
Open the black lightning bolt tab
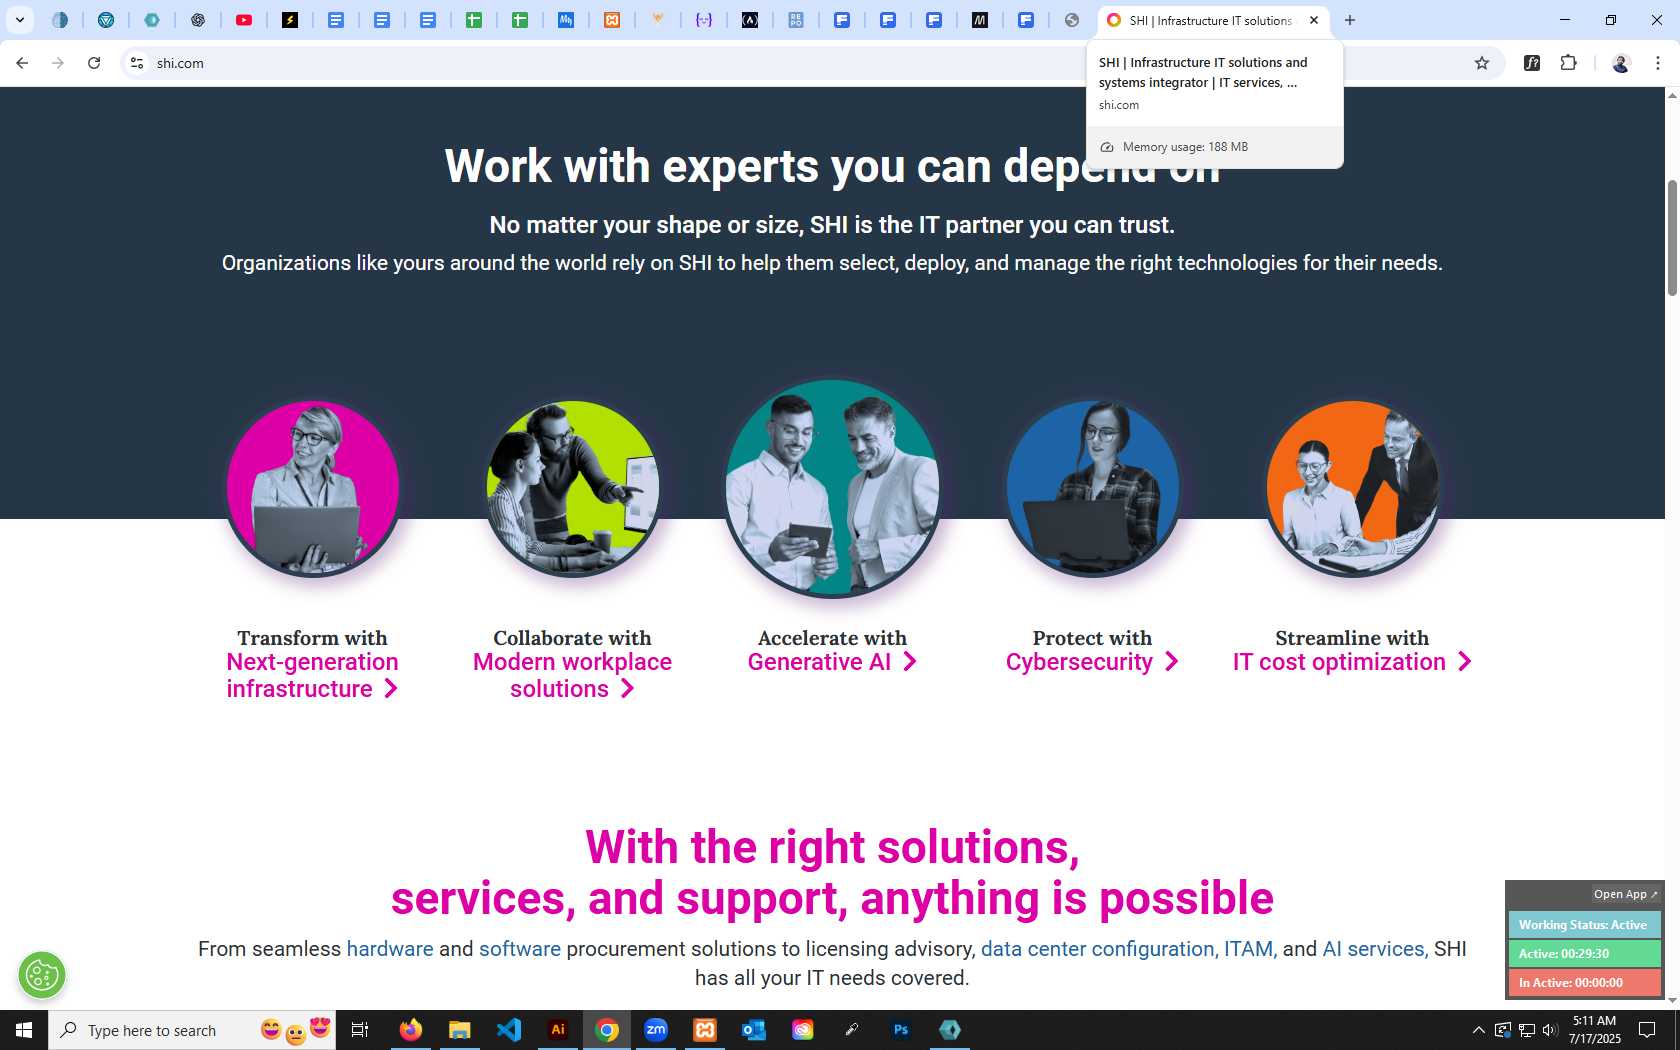coord(290,20)
